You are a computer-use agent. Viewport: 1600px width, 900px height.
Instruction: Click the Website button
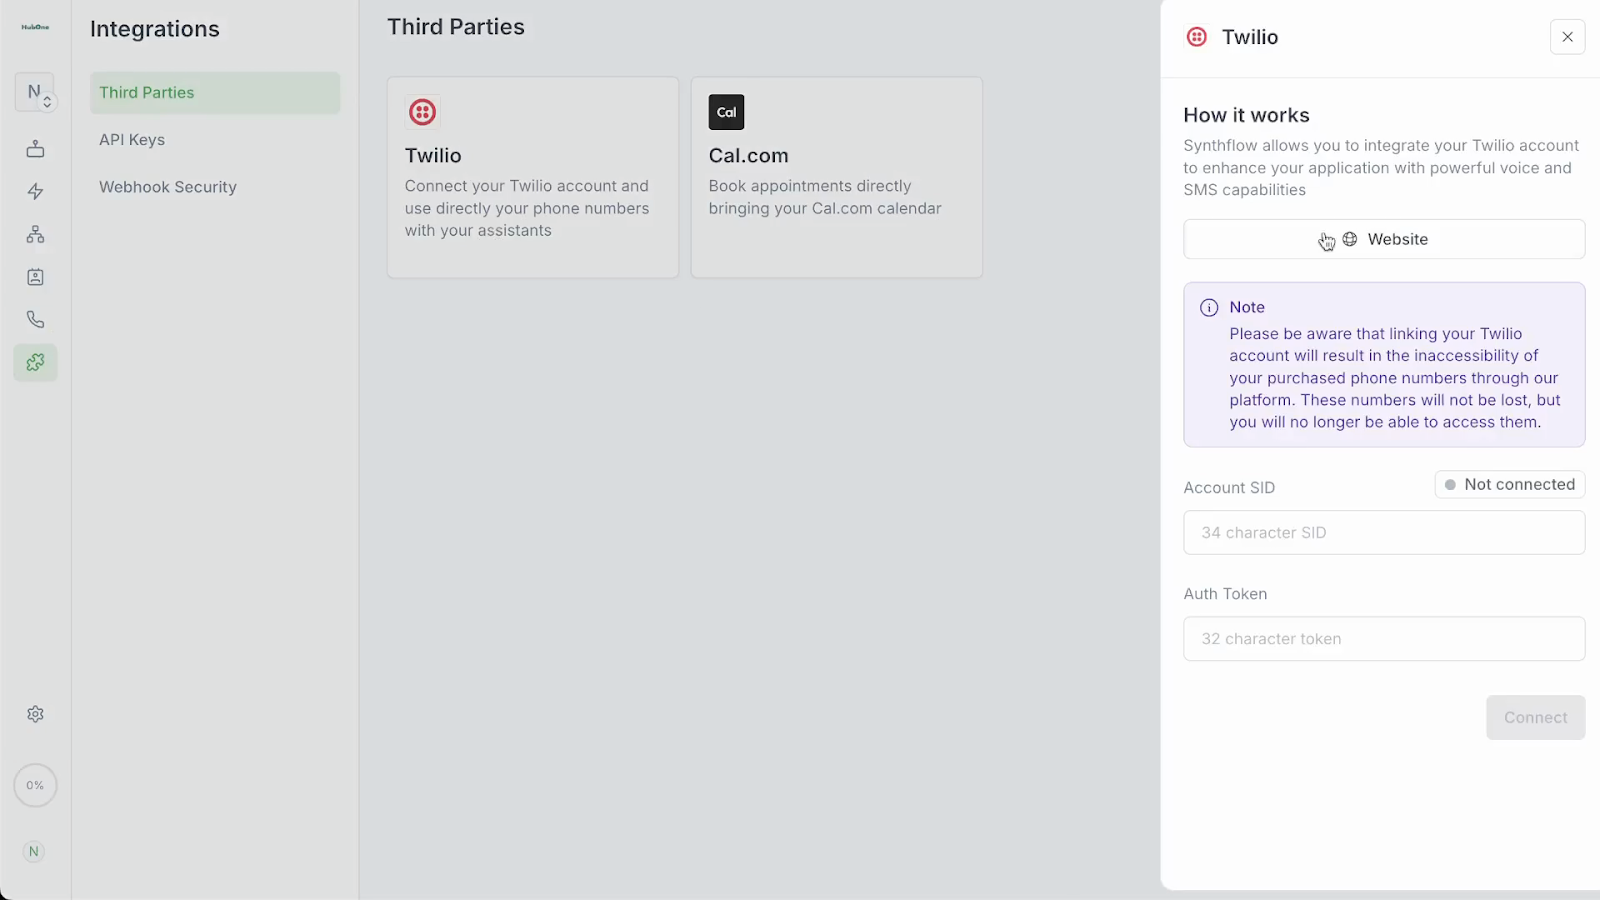point(1384,239)
